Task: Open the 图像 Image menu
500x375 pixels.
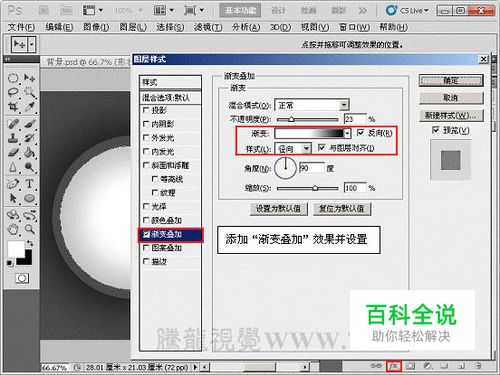Action: tap(96, 27)
